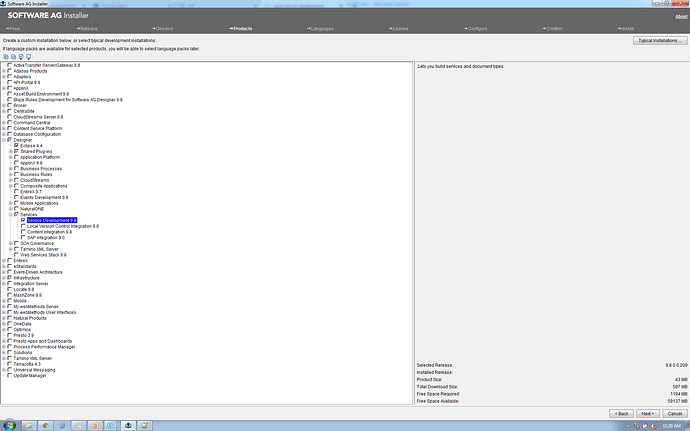The image size is (690, 431).
Task: Open the Paint taskbar icon
Action: pyautogui.click(x=144, y=426)
